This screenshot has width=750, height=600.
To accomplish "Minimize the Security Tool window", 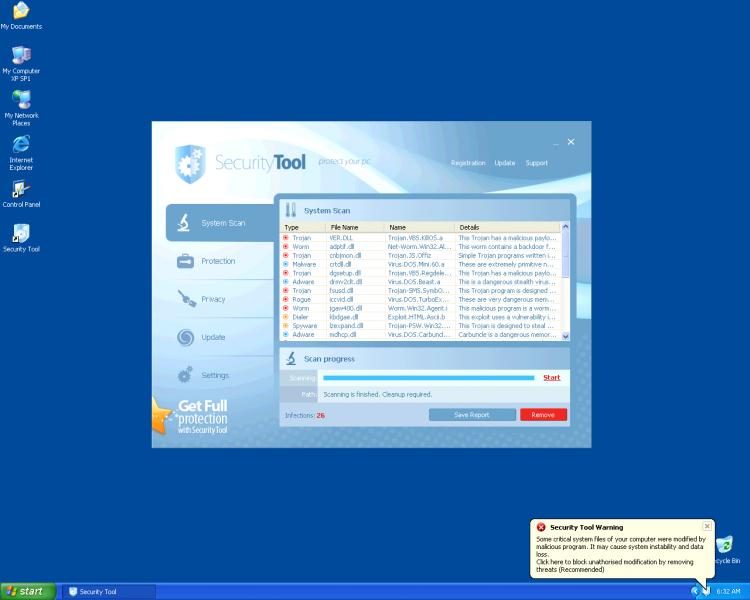I will point(556,143).
